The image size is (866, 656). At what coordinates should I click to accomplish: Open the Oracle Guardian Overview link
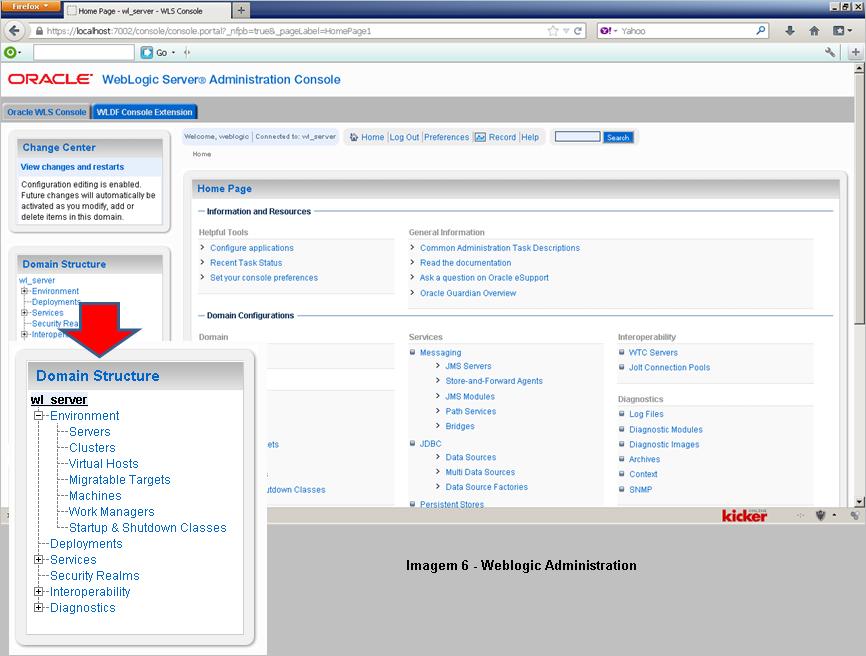pyautogui.click(x=468, y=293)
